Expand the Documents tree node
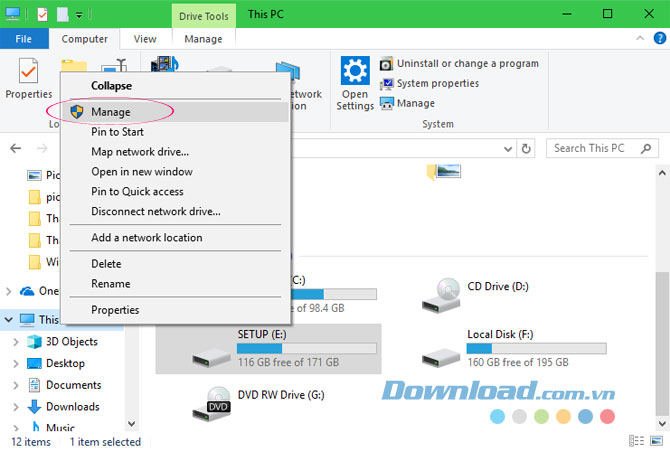 [x=16, y=385]
